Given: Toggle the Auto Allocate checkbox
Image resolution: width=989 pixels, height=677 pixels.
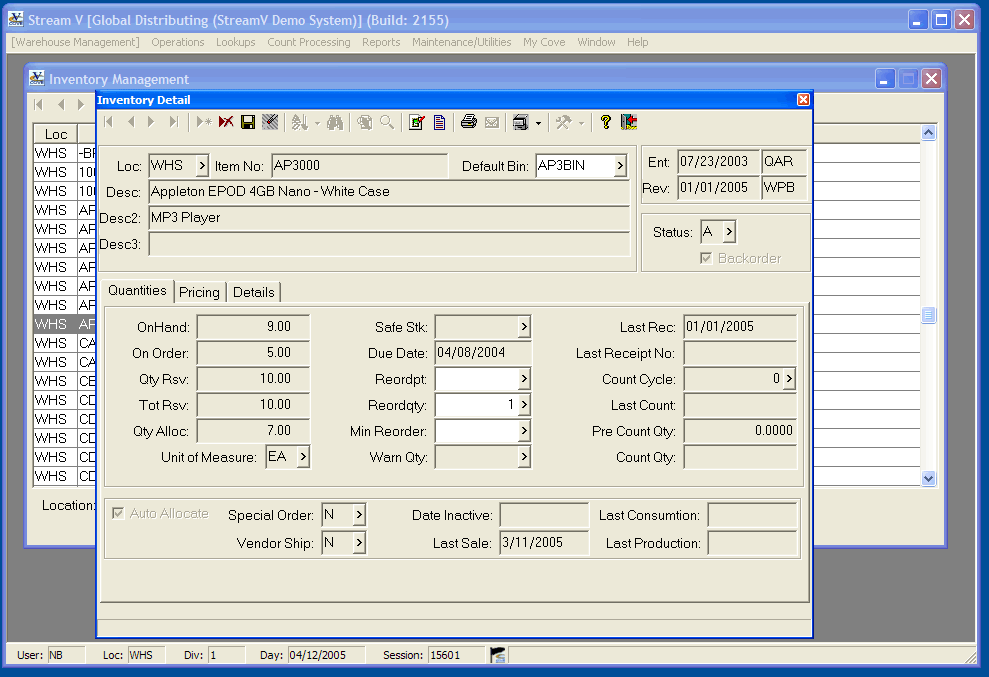Looking at the screenshot, I should tap(119, 513).
